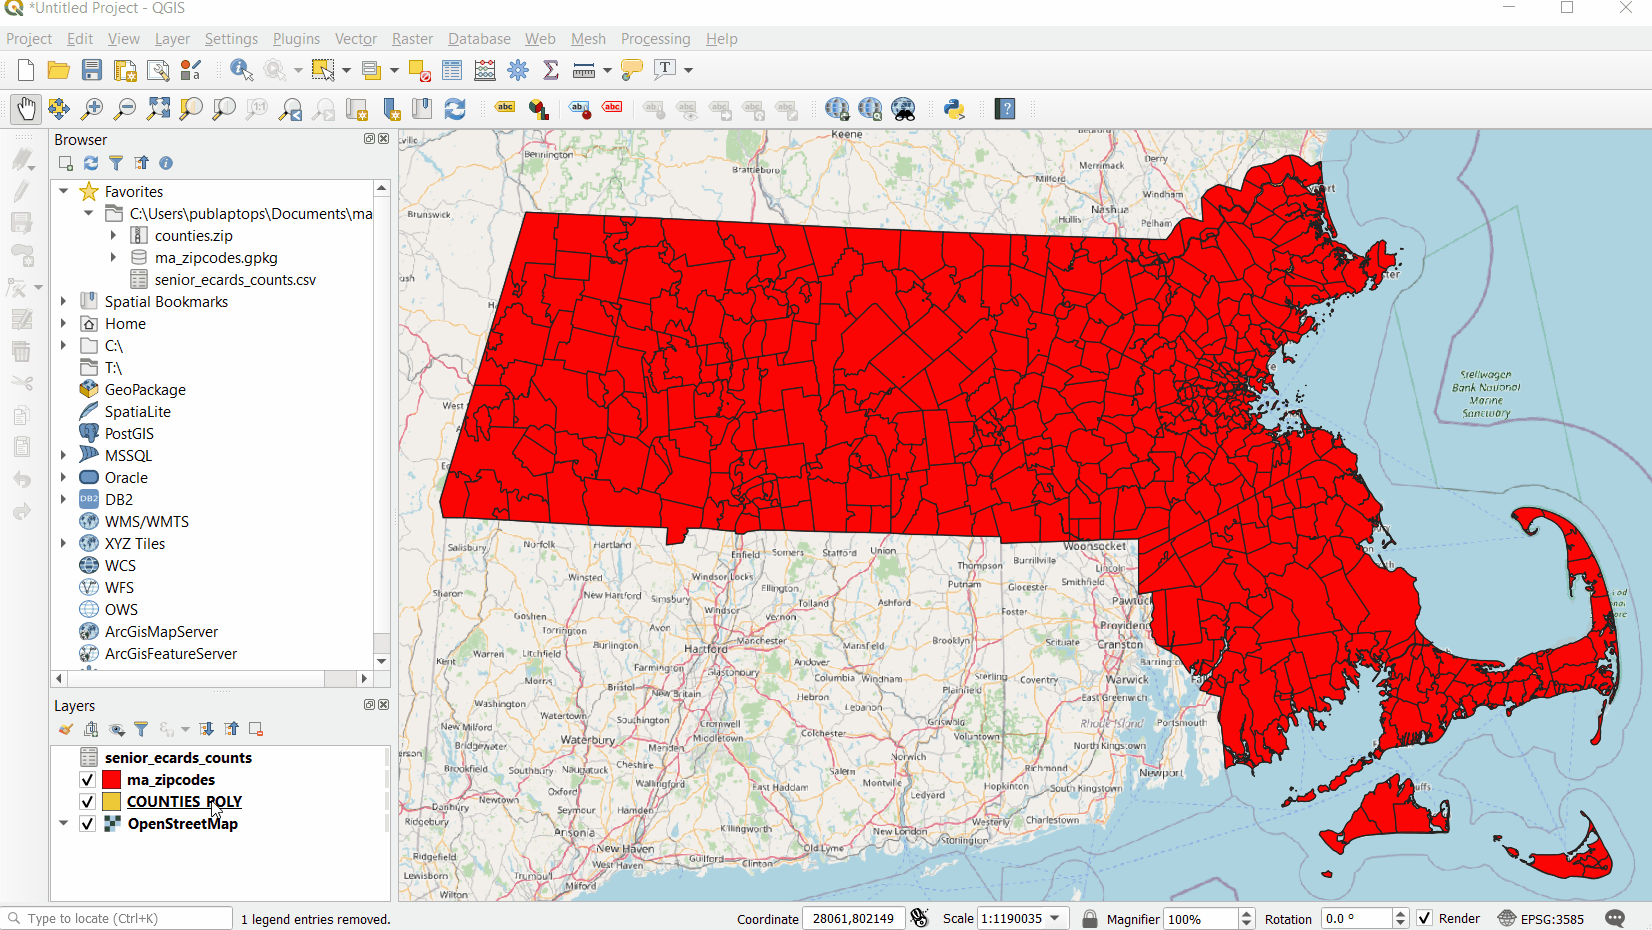Increase the Magnifier value with up stepper

pos(1246,913)
